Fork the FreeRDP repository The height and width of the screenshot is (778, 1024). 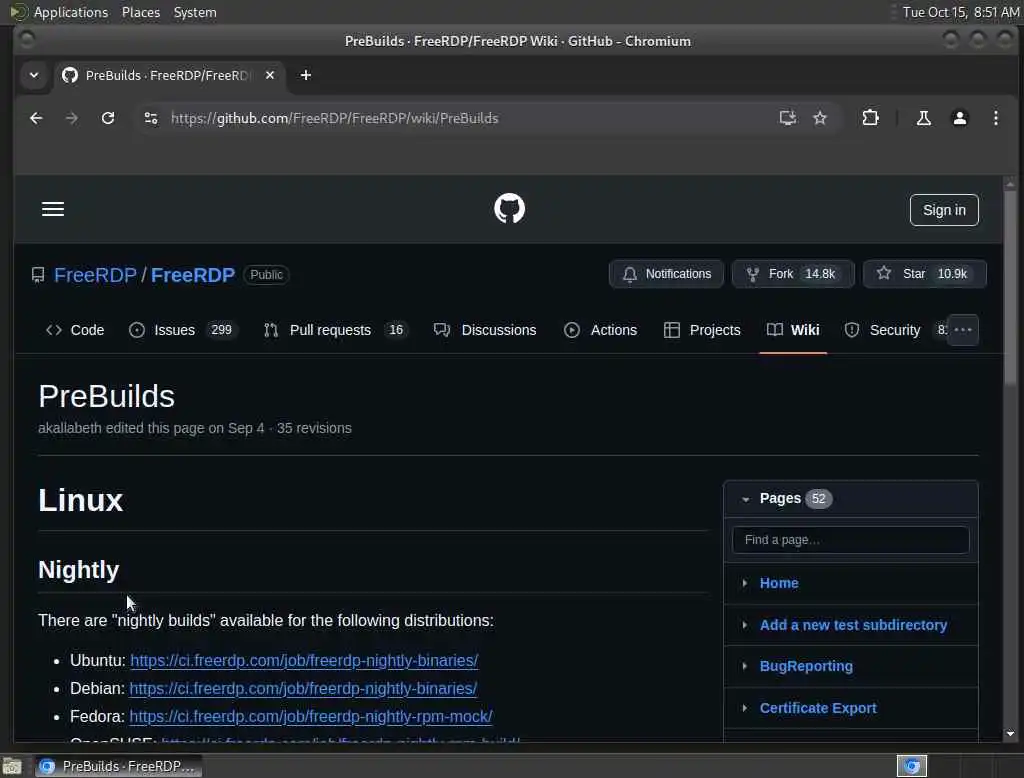pyautogui.click(x=793, y=274)
